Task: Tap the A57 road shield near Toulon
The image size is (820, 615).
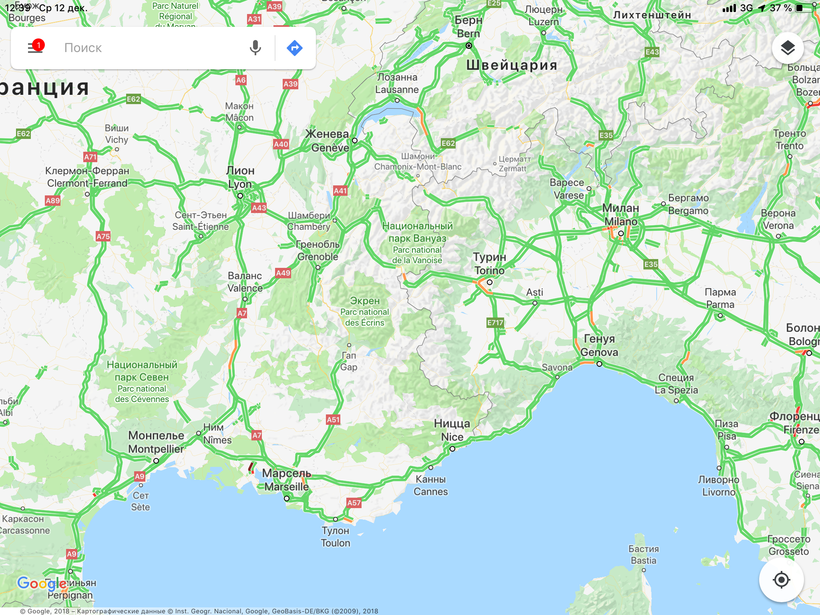Action: [x=354, y=503]
